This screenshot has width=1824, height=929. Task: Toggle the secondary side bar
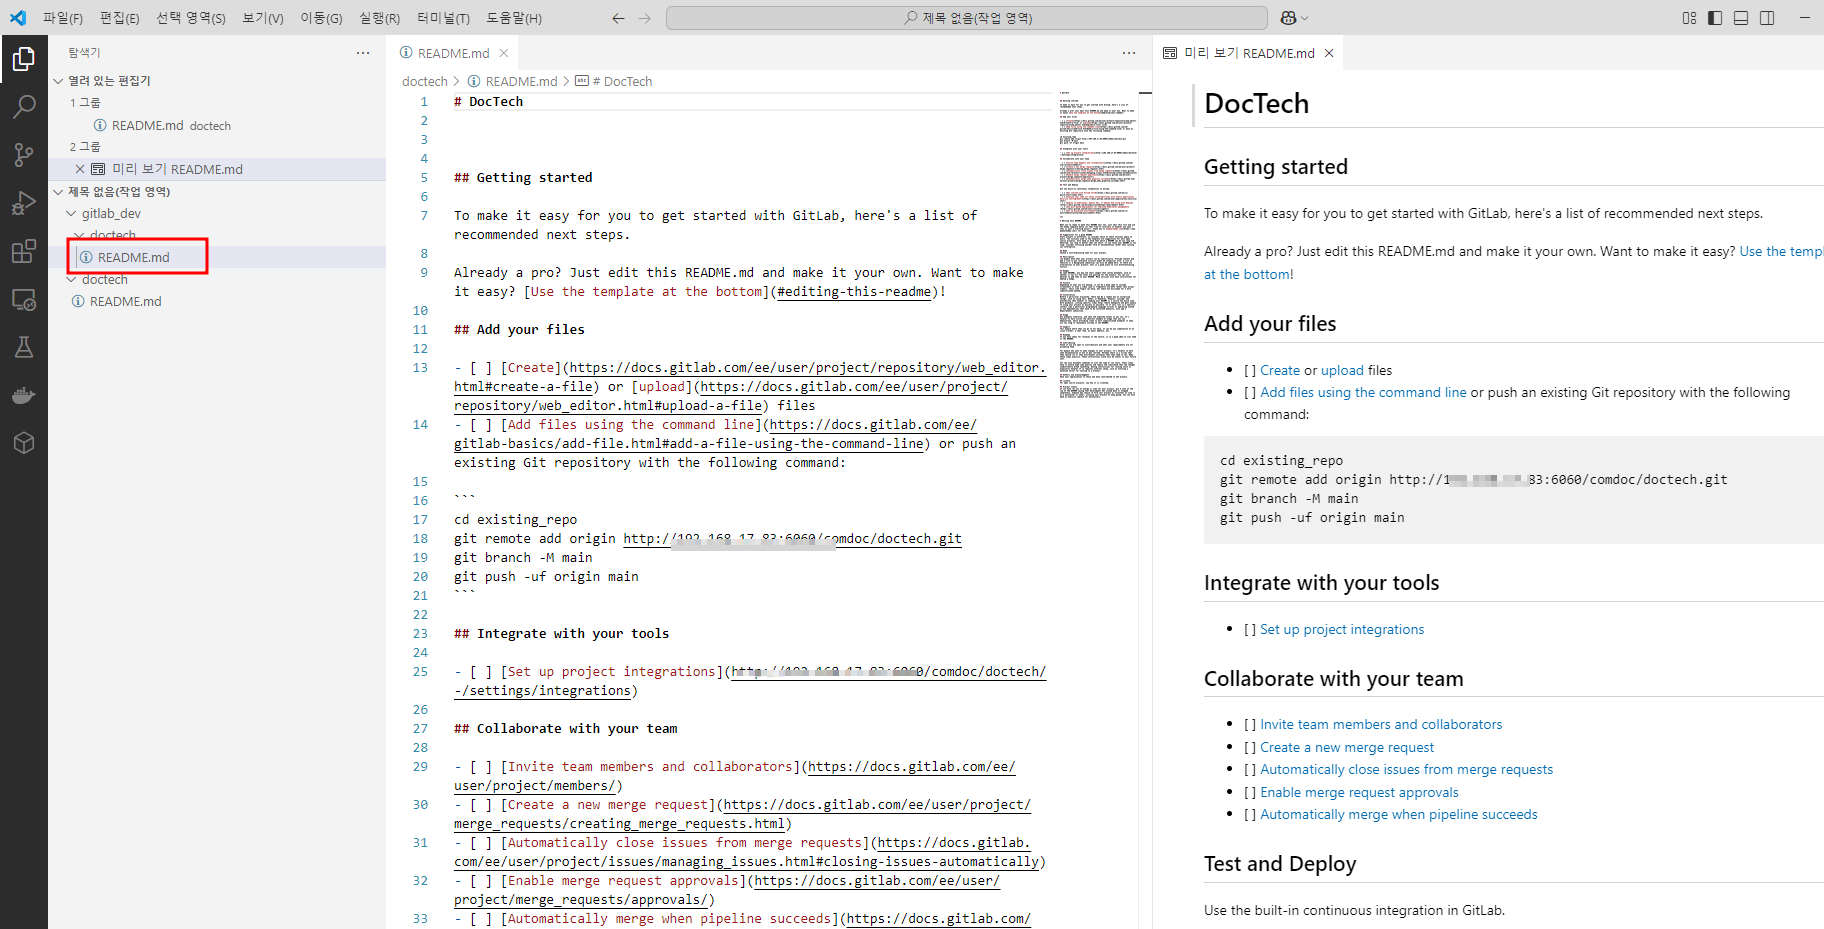tap(1767, 18)
